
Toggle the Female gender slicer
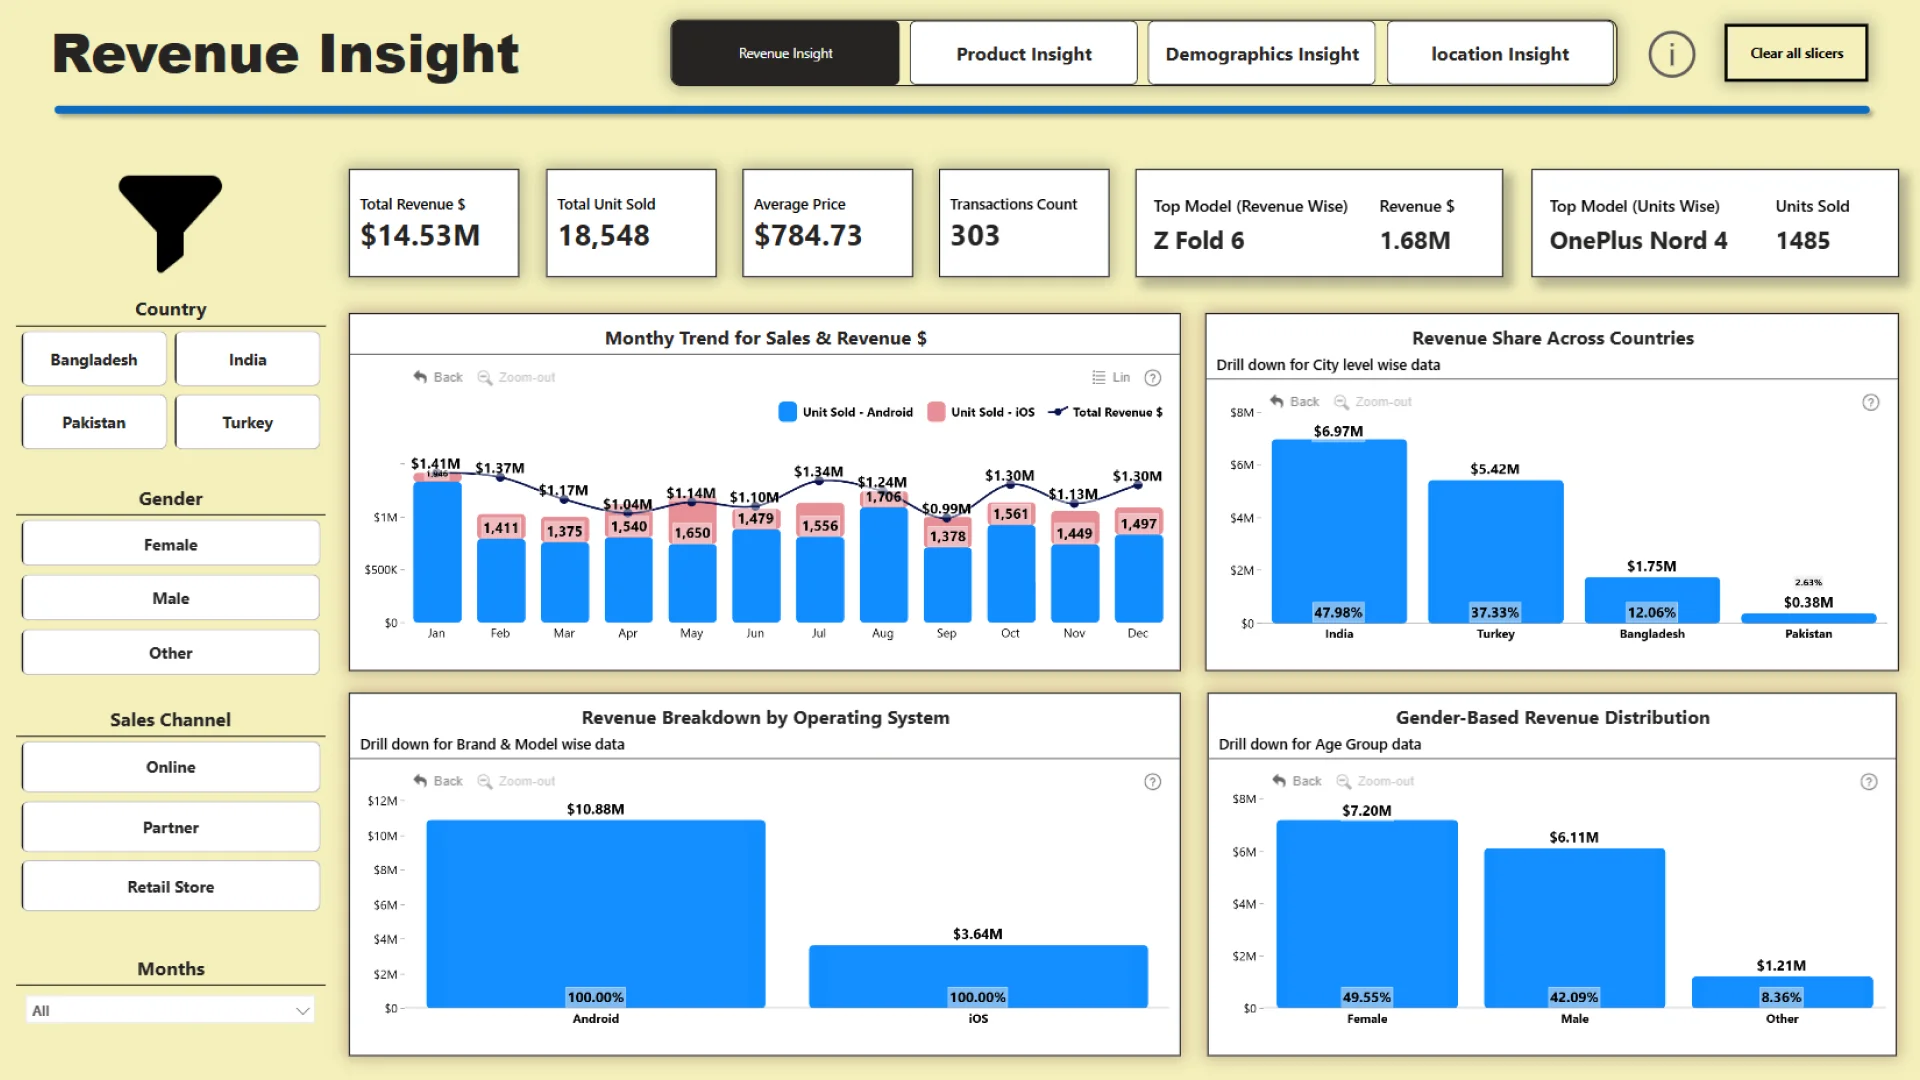[170, 545]
